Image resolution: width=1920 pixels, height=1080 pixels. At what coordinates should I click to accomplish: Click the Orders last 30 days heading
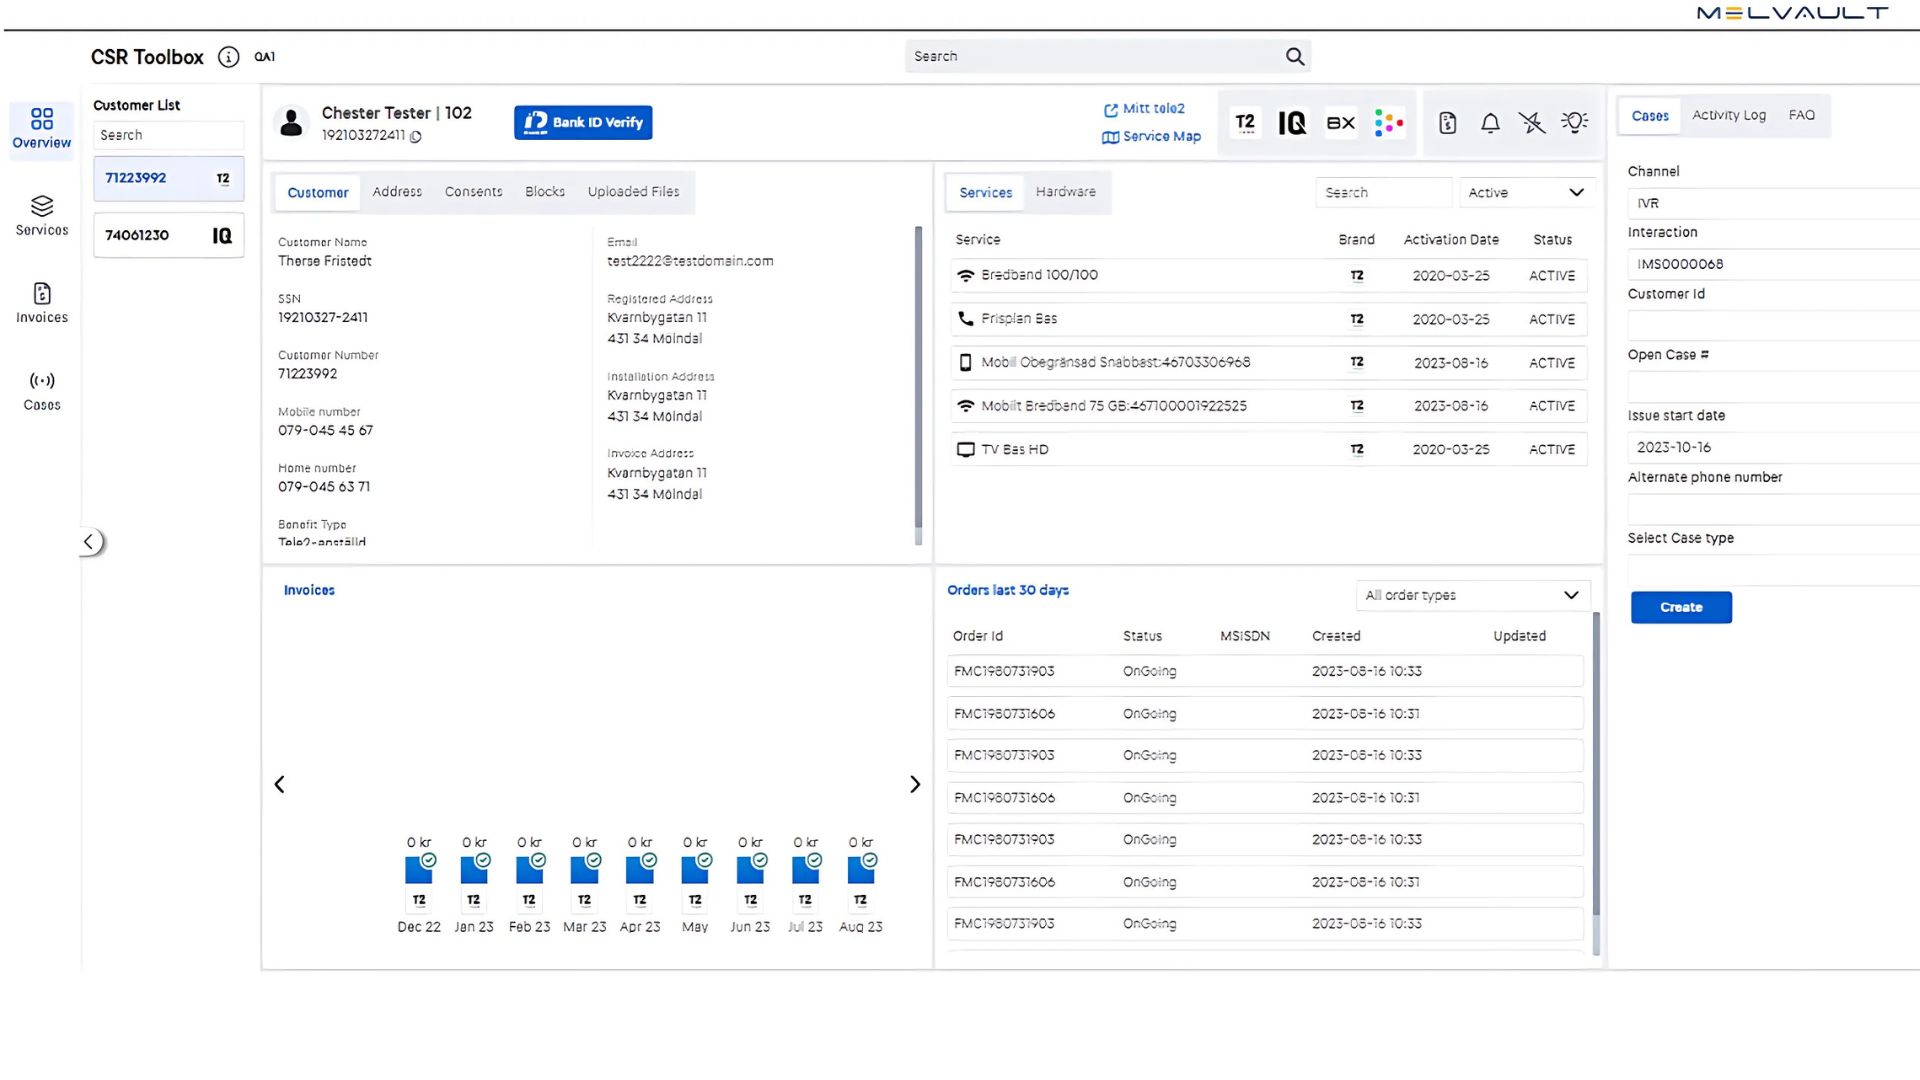[1008, 591]
